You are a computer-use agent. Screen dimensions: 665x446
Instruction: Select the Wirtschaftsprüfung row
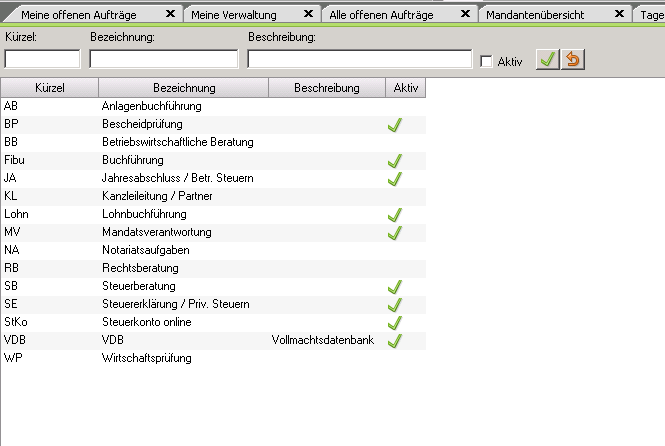(x=146, y=358)
